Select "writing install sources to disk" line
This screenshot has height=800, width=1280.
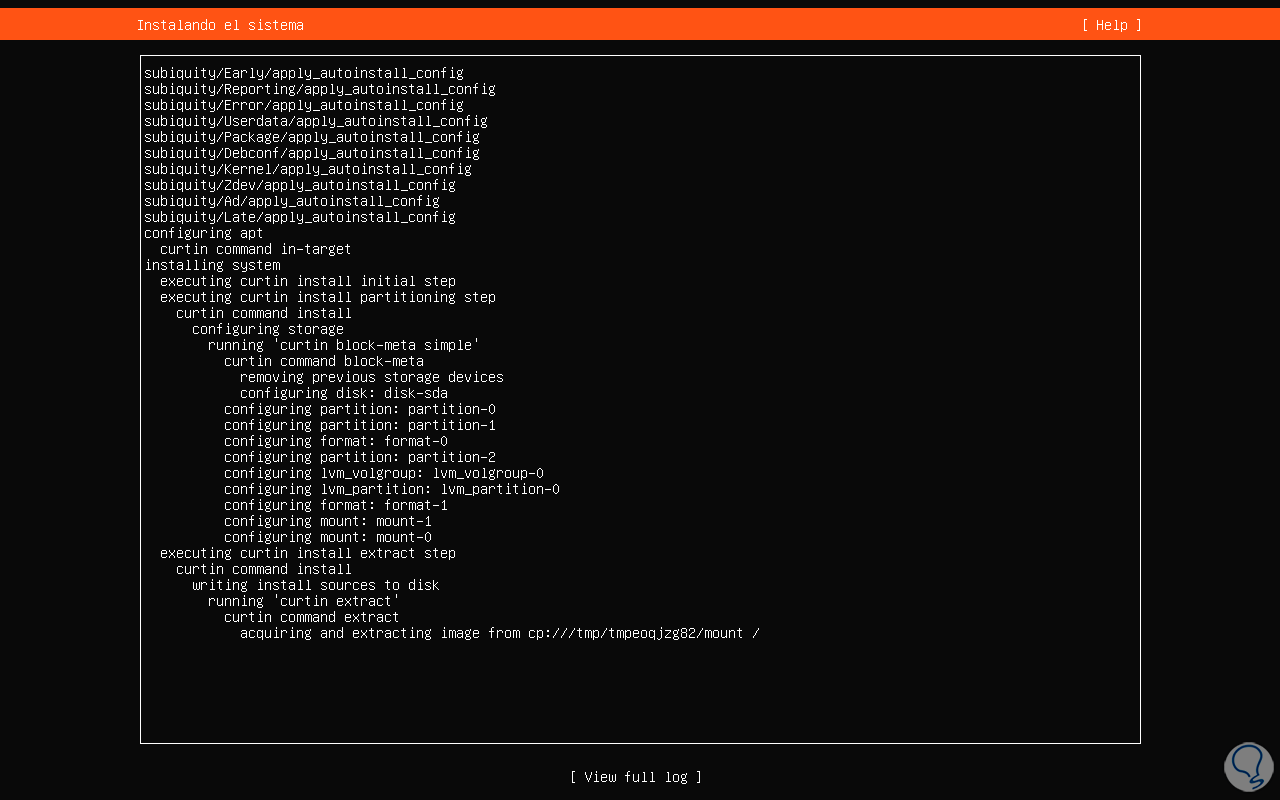tap(316, 585)
